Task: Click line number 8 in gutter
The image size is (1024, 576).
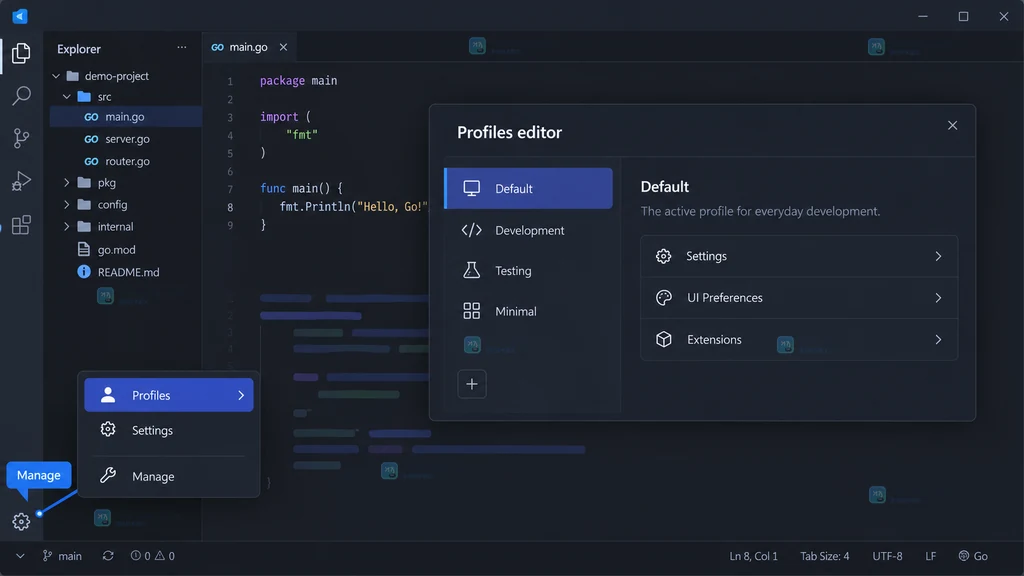Action: [x=230, y=207]
